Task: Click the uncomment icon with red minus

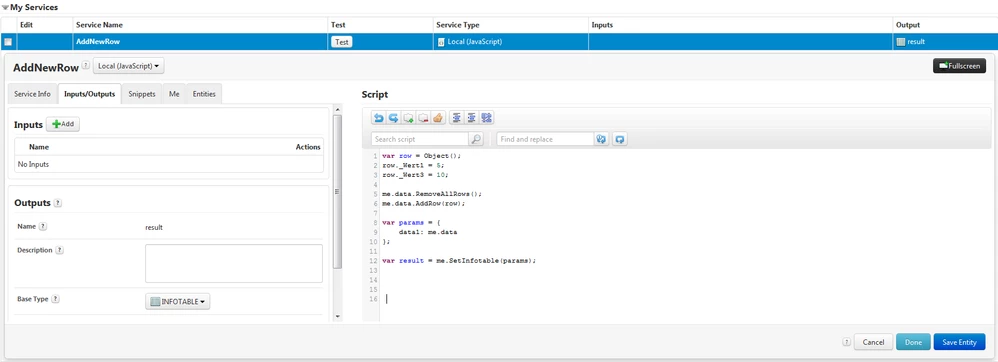Action: pos(423,118)
